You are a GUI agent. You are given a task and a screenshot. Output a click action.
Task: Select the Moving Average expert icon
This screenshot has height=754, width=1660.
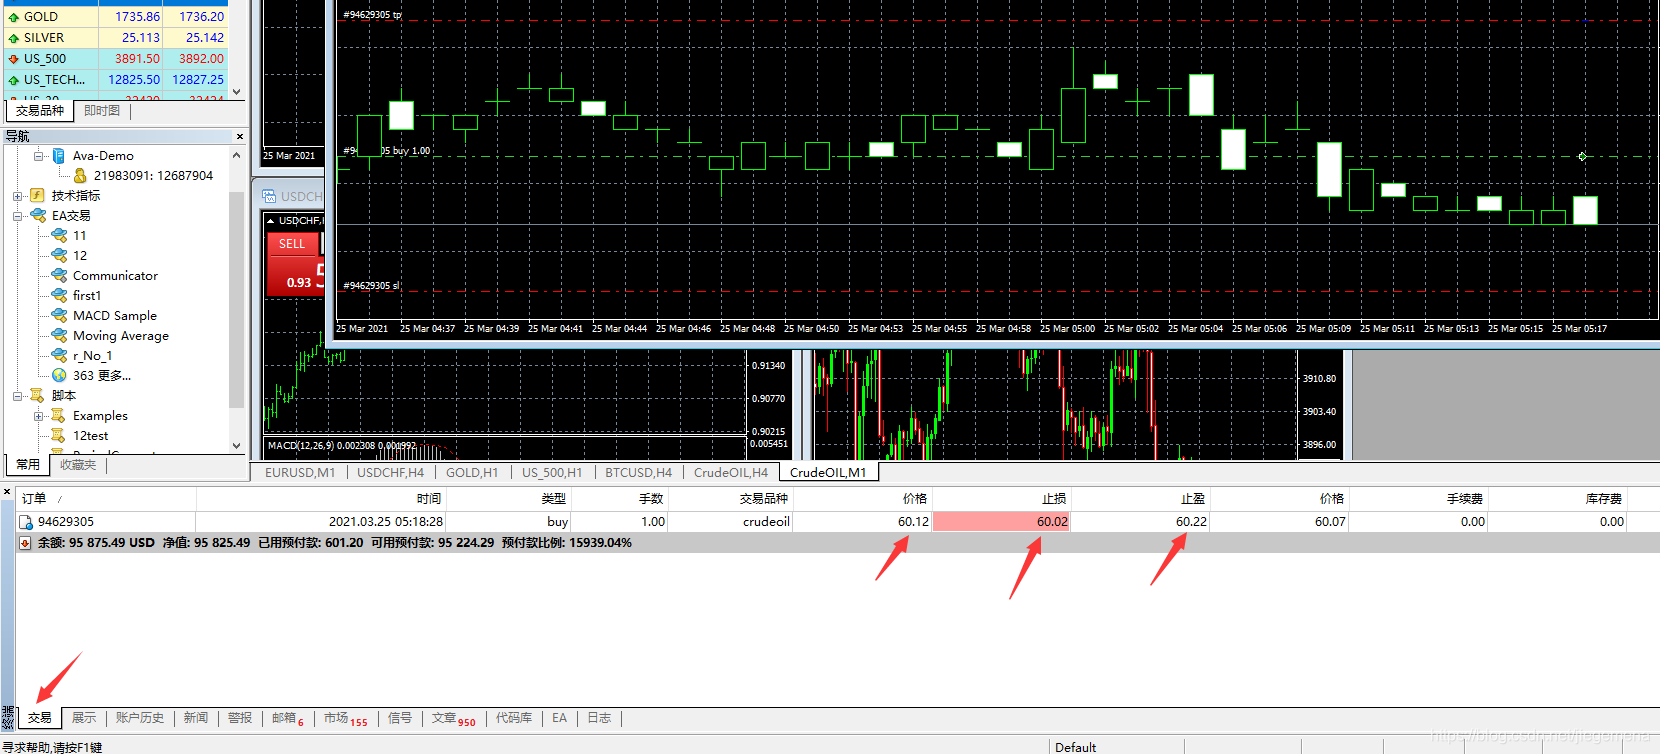59,336
